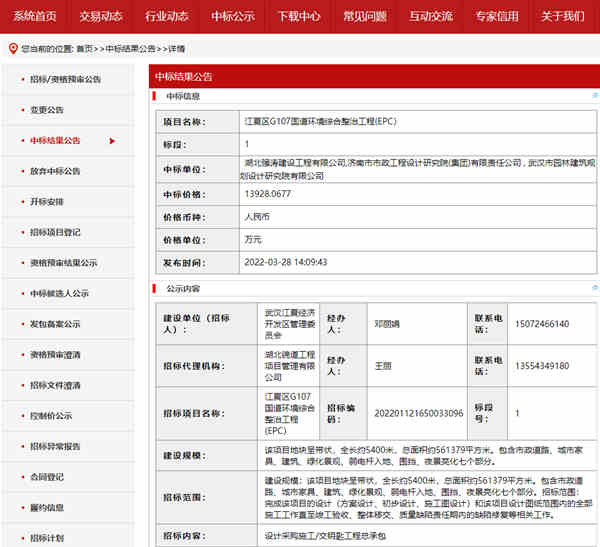The image size is (600, 547).
Task: Click the 中标价格 label cell
Action: coord(198,194)
